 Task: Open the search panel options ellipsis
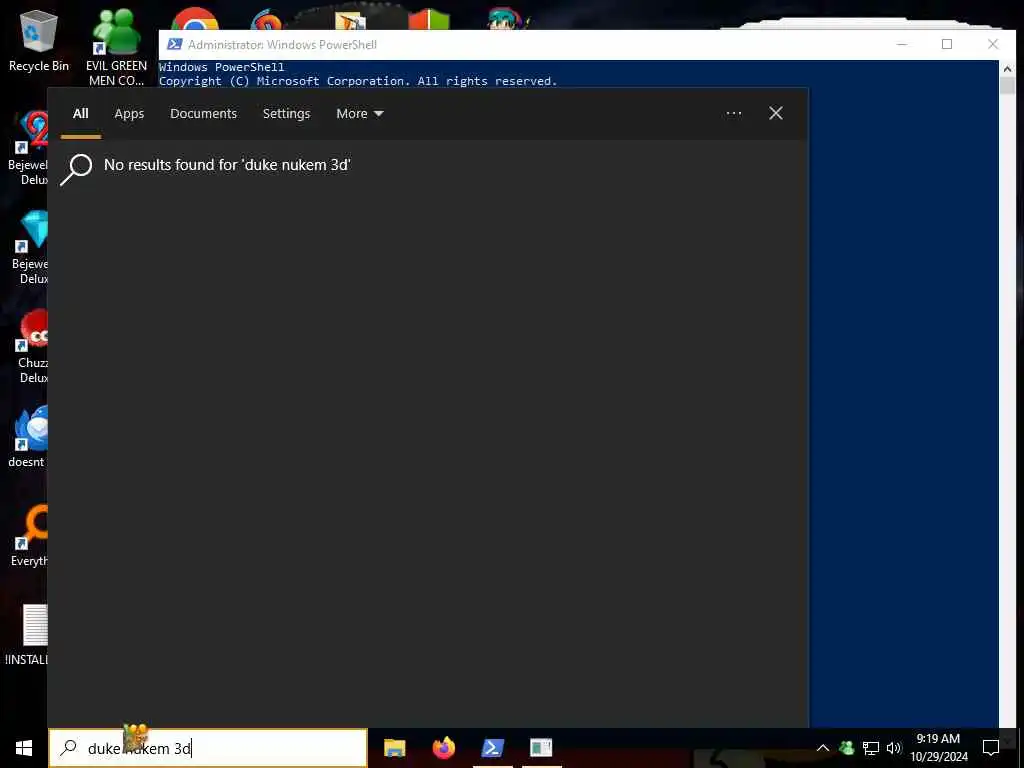pyautogui.click(x=734, y=114)
